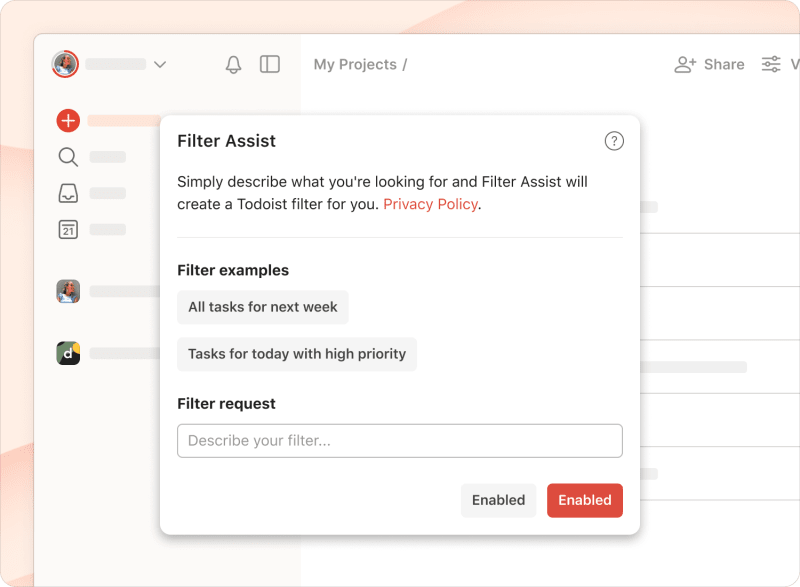800x587 pixels.
Task: Create a new task with the red plus icon
Action: tap(67, 120)
